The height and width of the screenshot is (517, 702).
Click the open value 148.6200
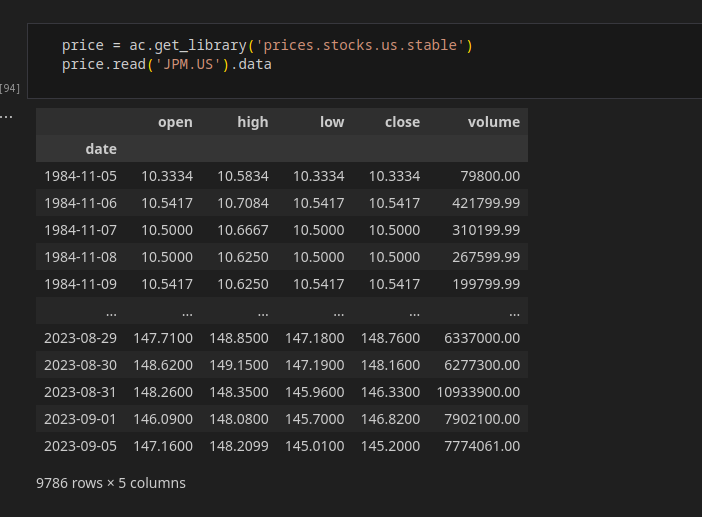(163, 365)
